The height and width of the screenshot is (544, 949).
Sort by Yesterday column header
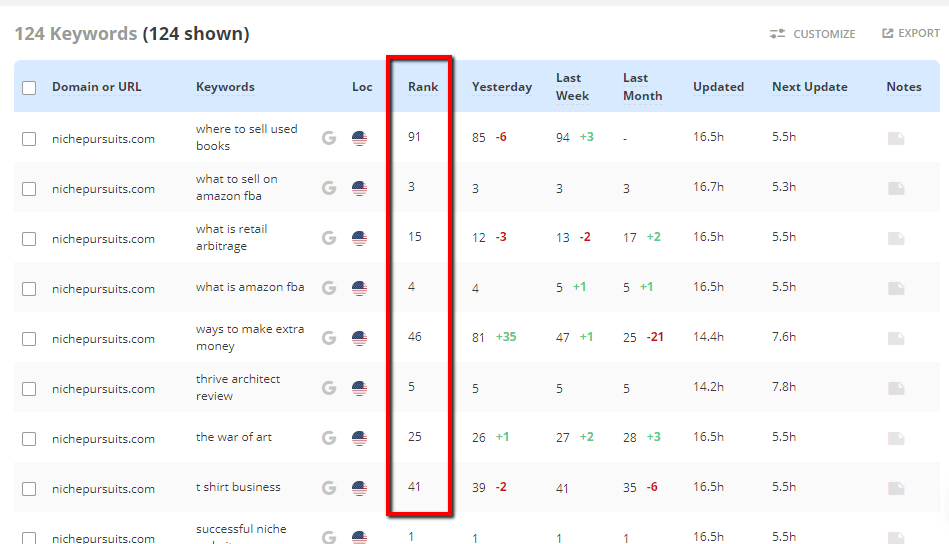502,87
